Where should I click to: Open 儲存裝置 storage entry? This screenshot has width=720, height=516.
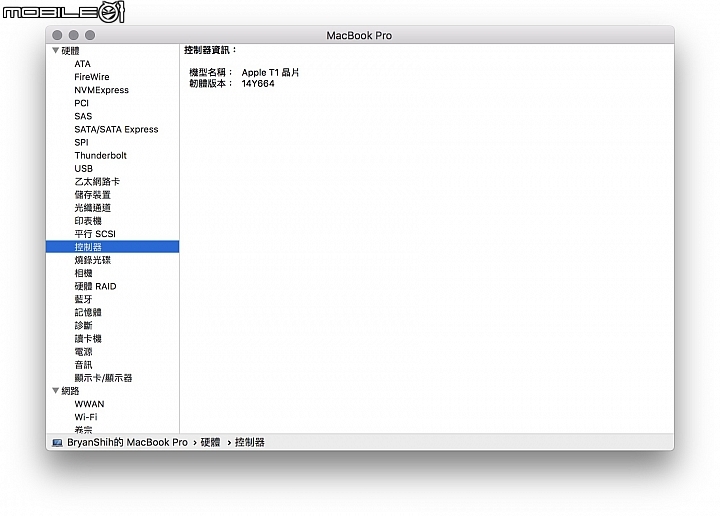pyautogui.click(x=92, y=195)
